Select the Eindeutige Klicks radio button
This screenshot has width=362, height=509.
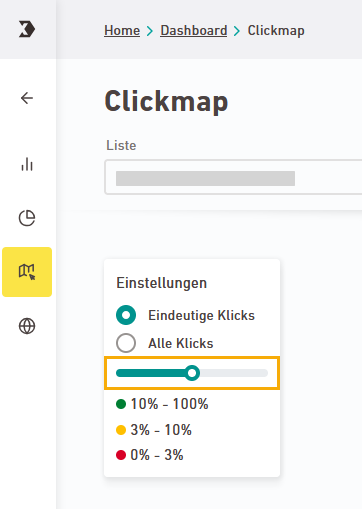point(126,315)
